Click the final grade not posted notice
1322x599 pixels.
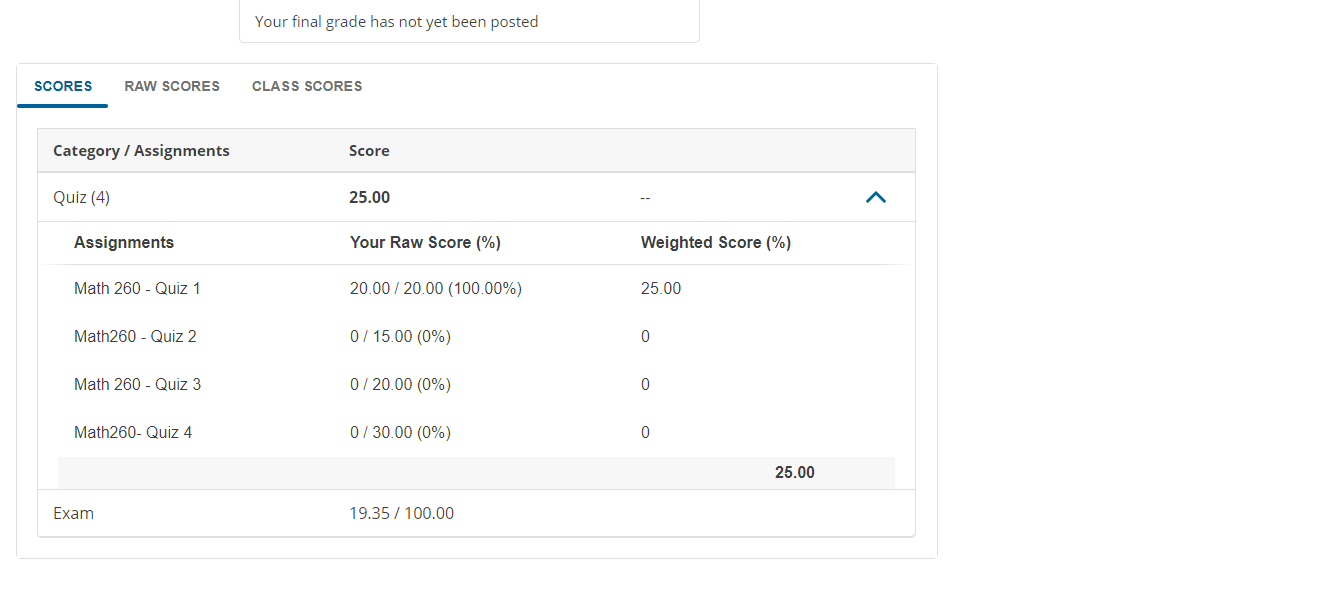coord(397,22)
